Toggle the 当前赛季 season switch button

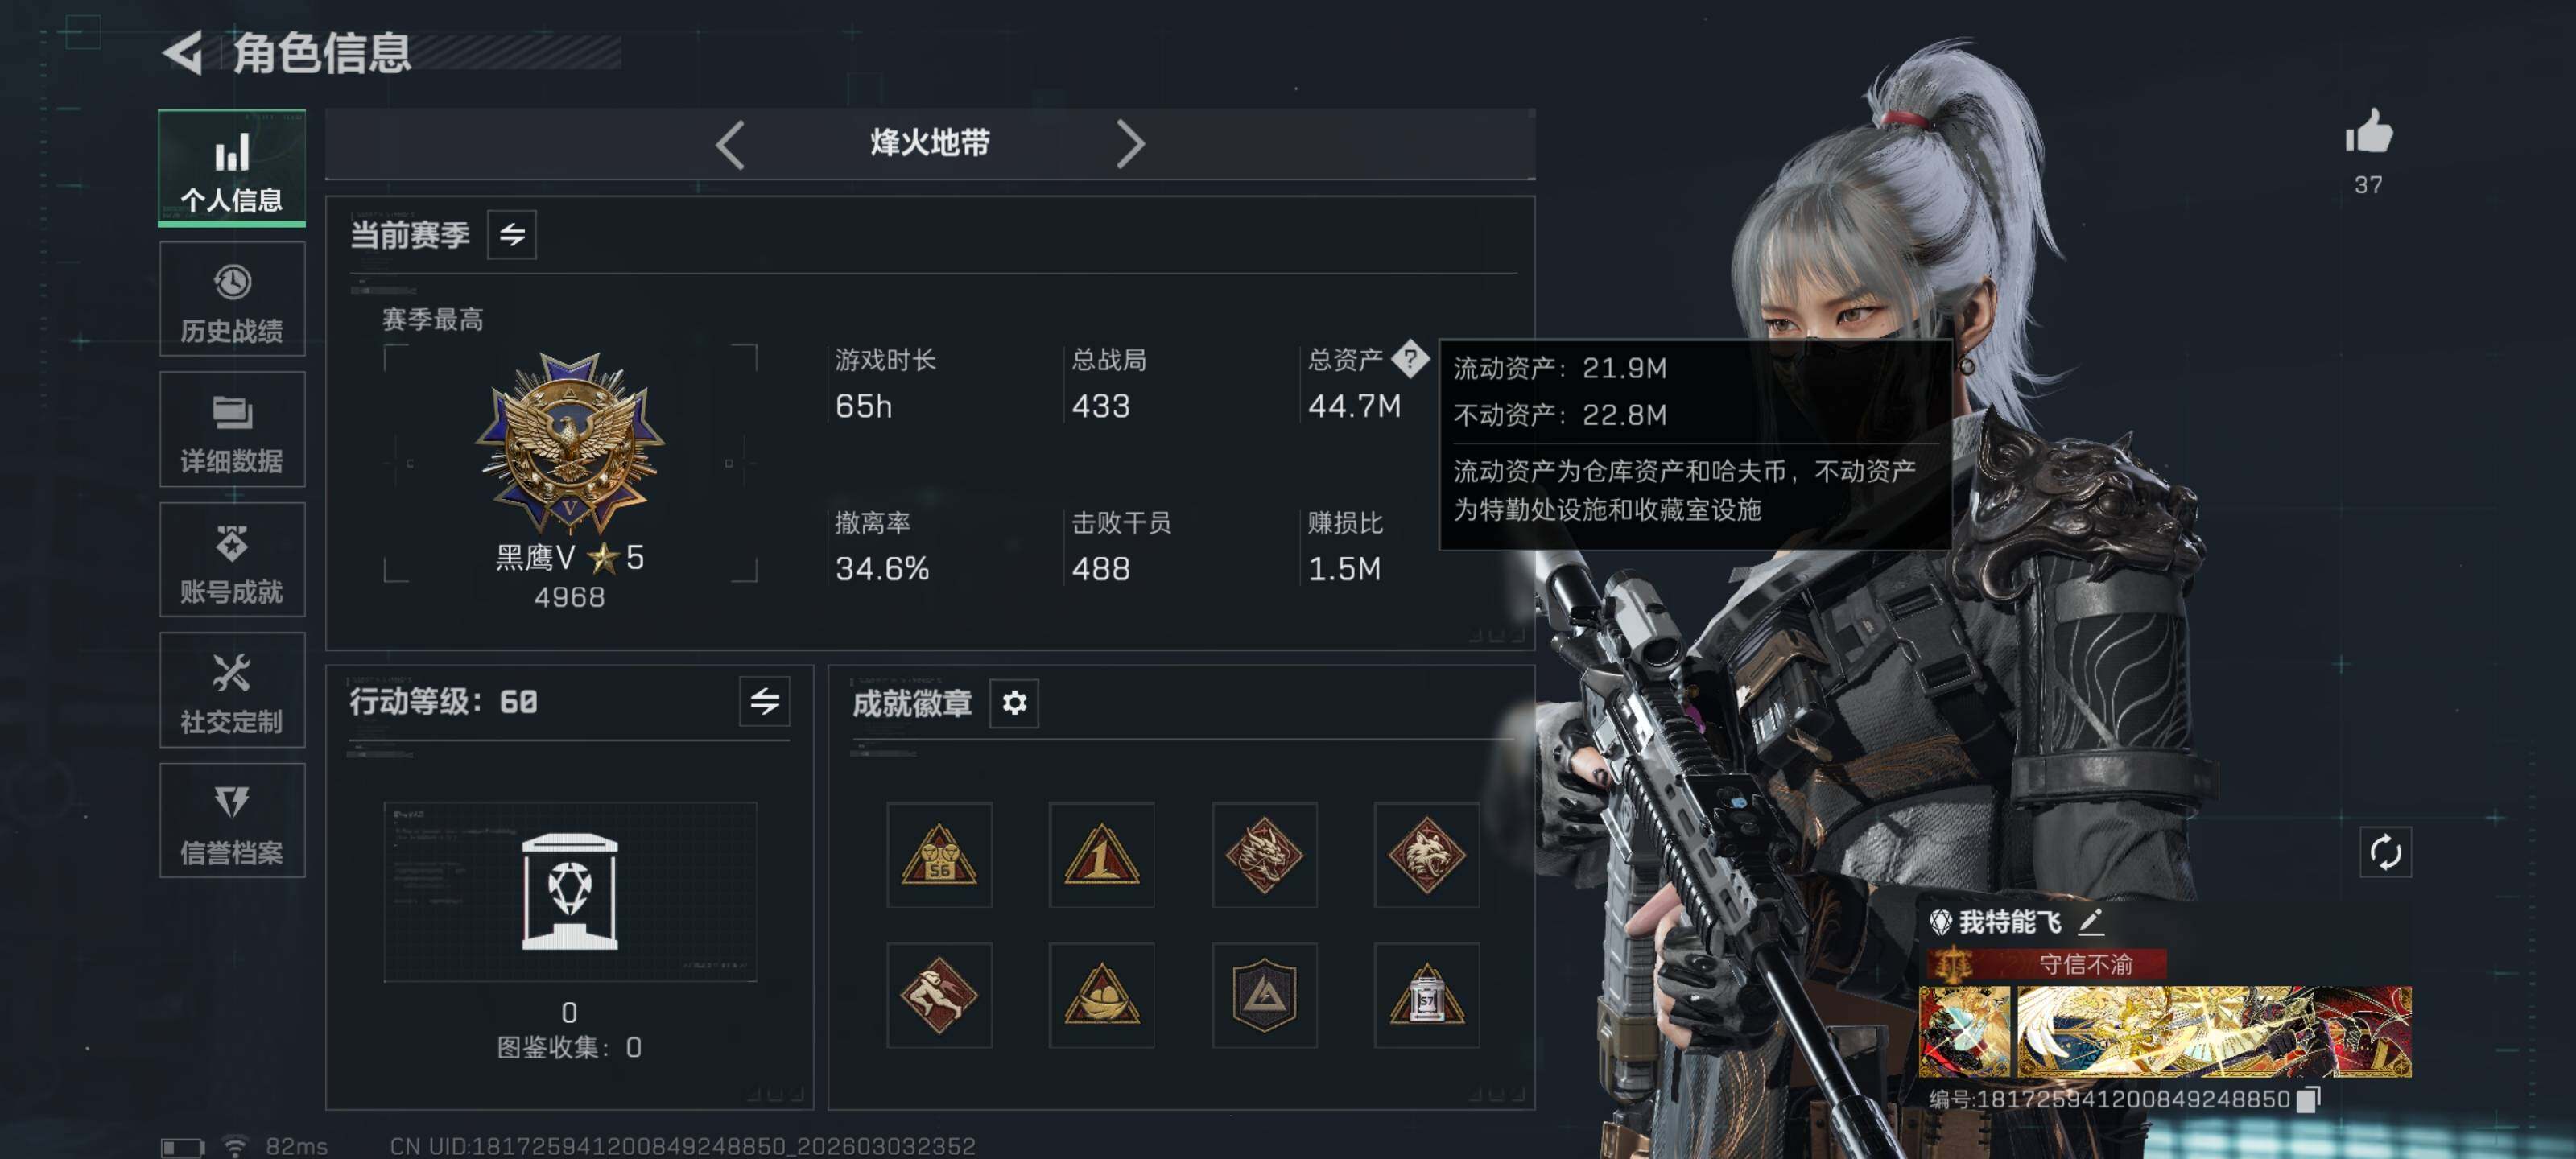(x=512, y=235)
